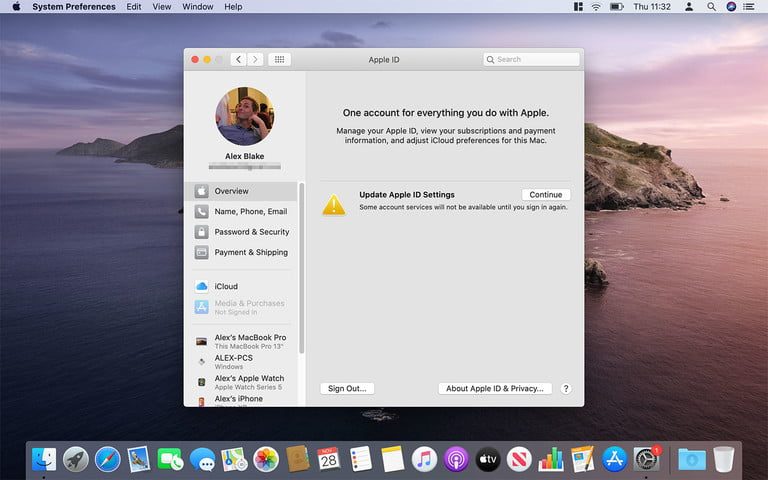Open Finder from the Dock

tap(44, 460)
